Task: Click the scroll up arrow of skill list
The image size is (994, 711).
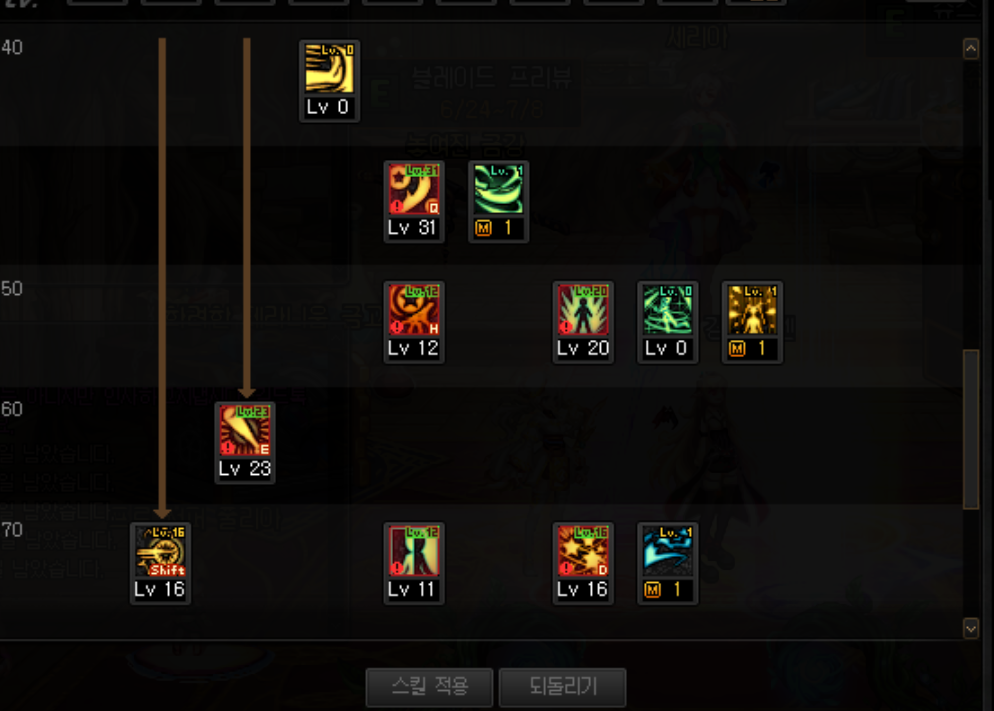Action: coord(971,49)
